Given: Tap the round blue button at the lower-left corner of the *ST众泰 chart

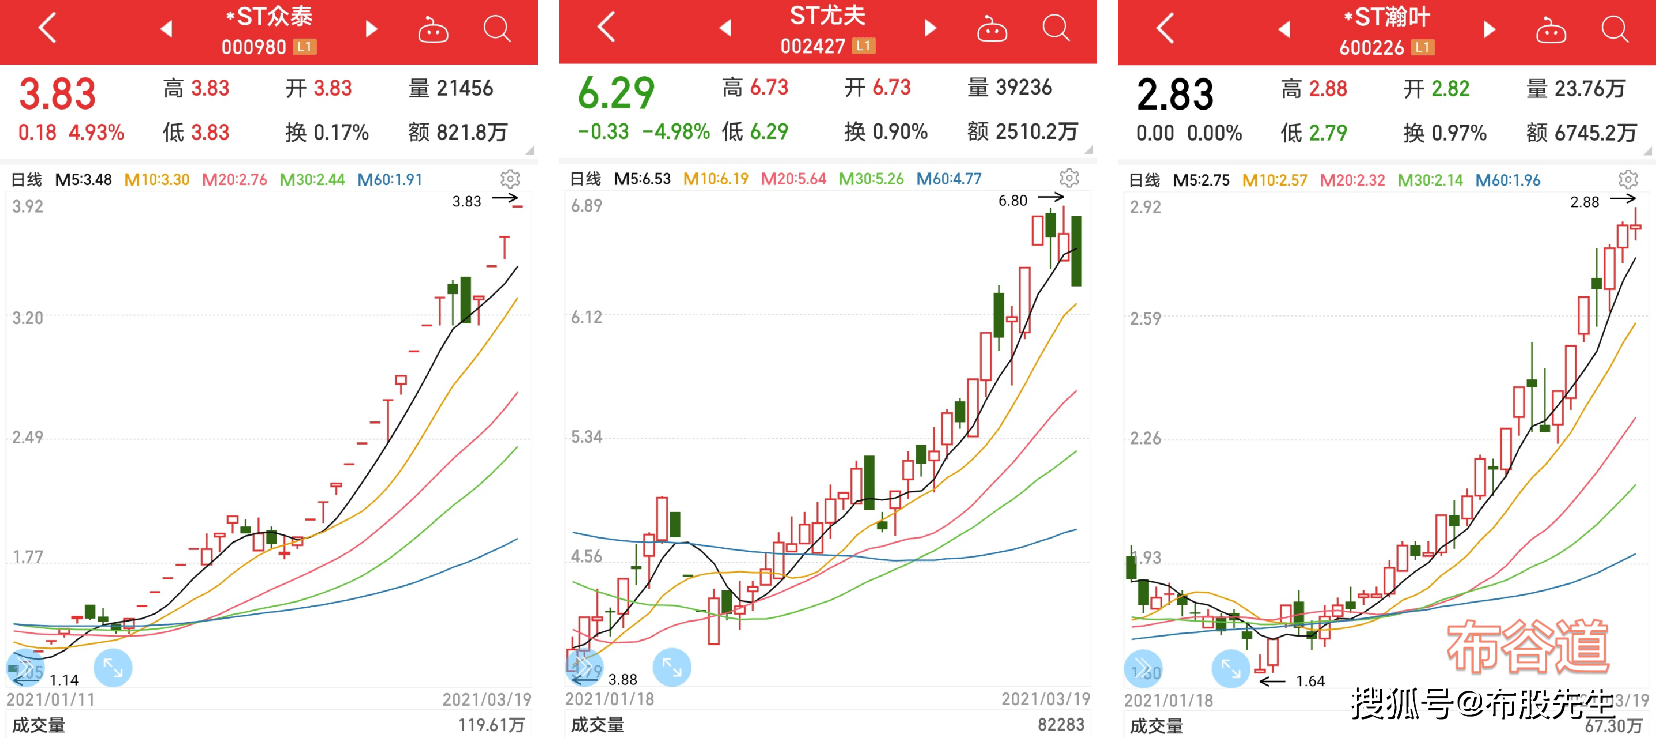Looking at the screenshot, I should click(25, 668).
